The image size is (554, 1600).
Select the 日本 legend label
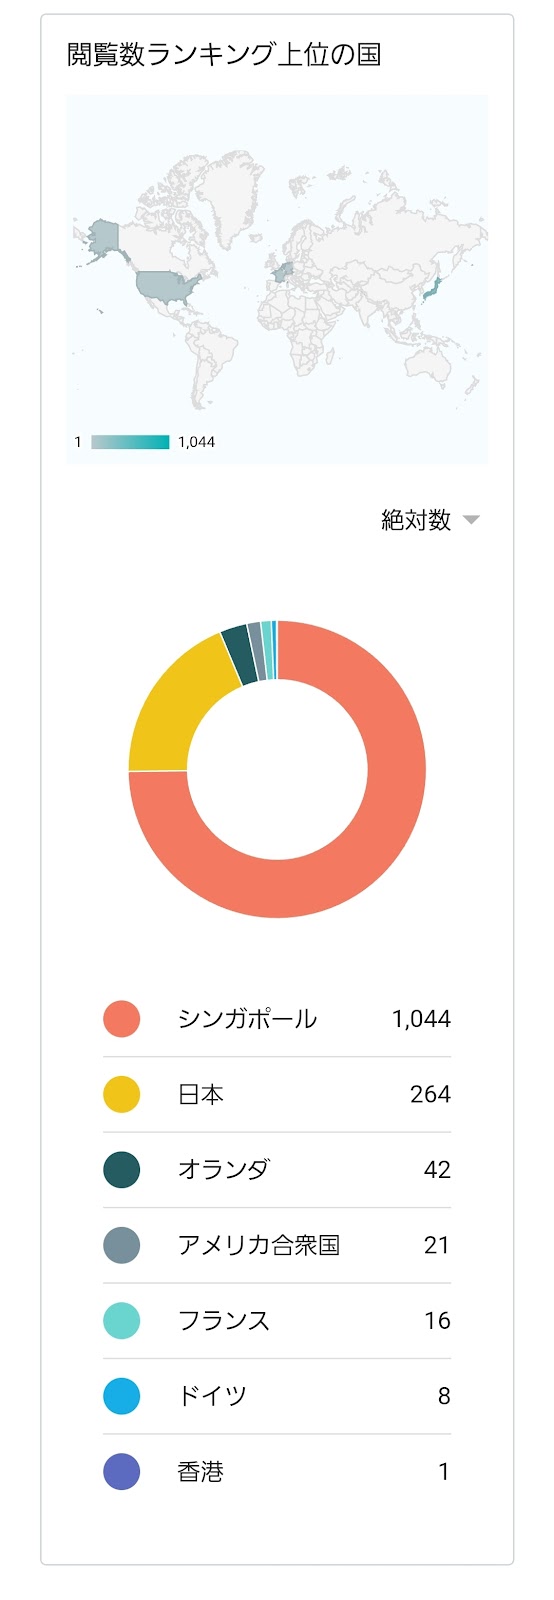[x=200, y=1094]
